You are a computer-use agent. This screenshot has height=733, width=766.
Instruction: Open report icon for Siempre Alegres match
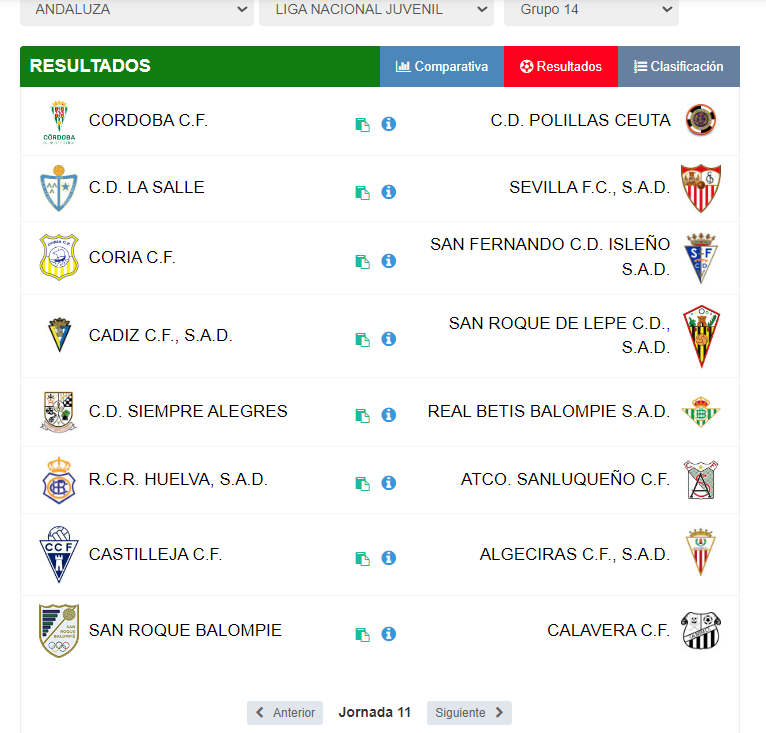click(x=362, y=415)
